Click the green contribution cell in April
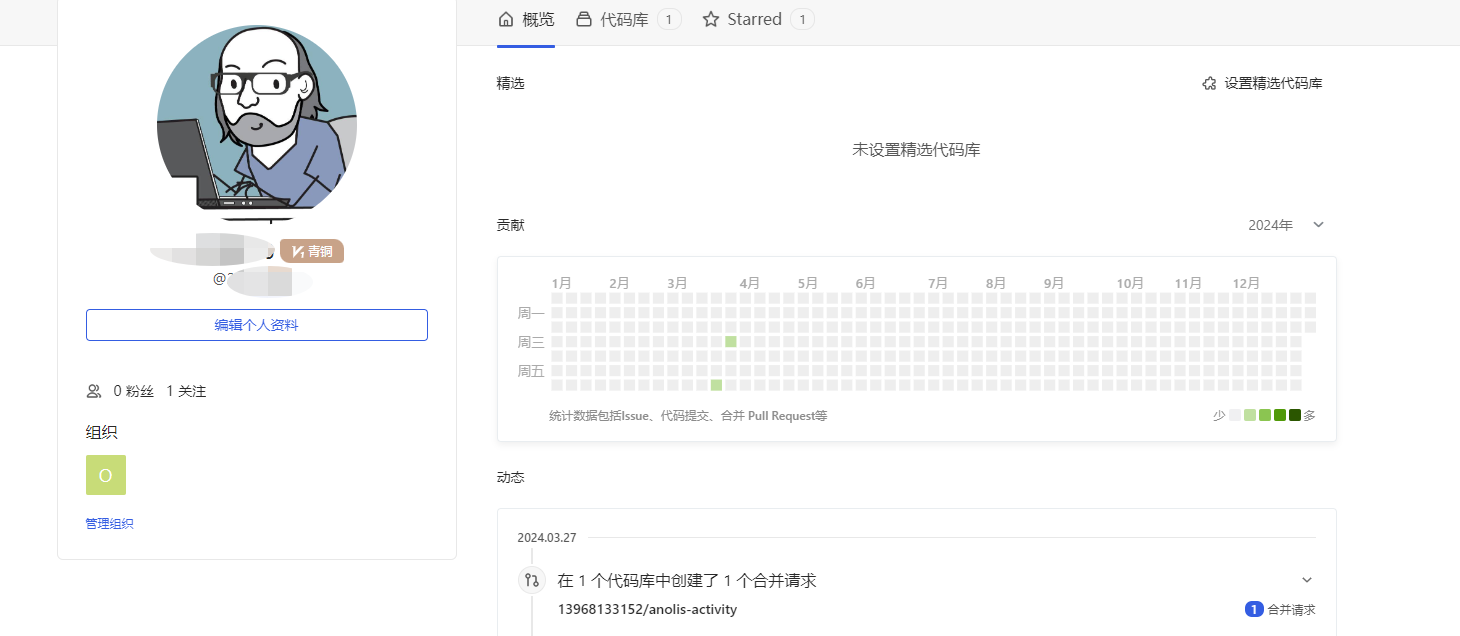 [x=730, y=340]
